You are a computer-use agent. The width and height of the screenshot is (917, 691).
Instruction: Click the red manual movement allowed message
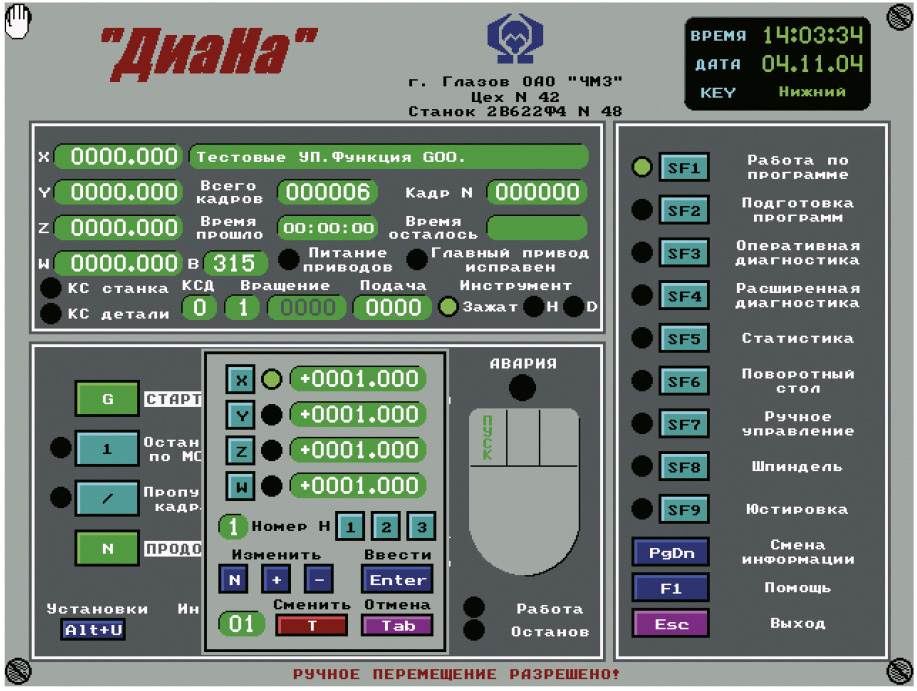tap(456, 674)
